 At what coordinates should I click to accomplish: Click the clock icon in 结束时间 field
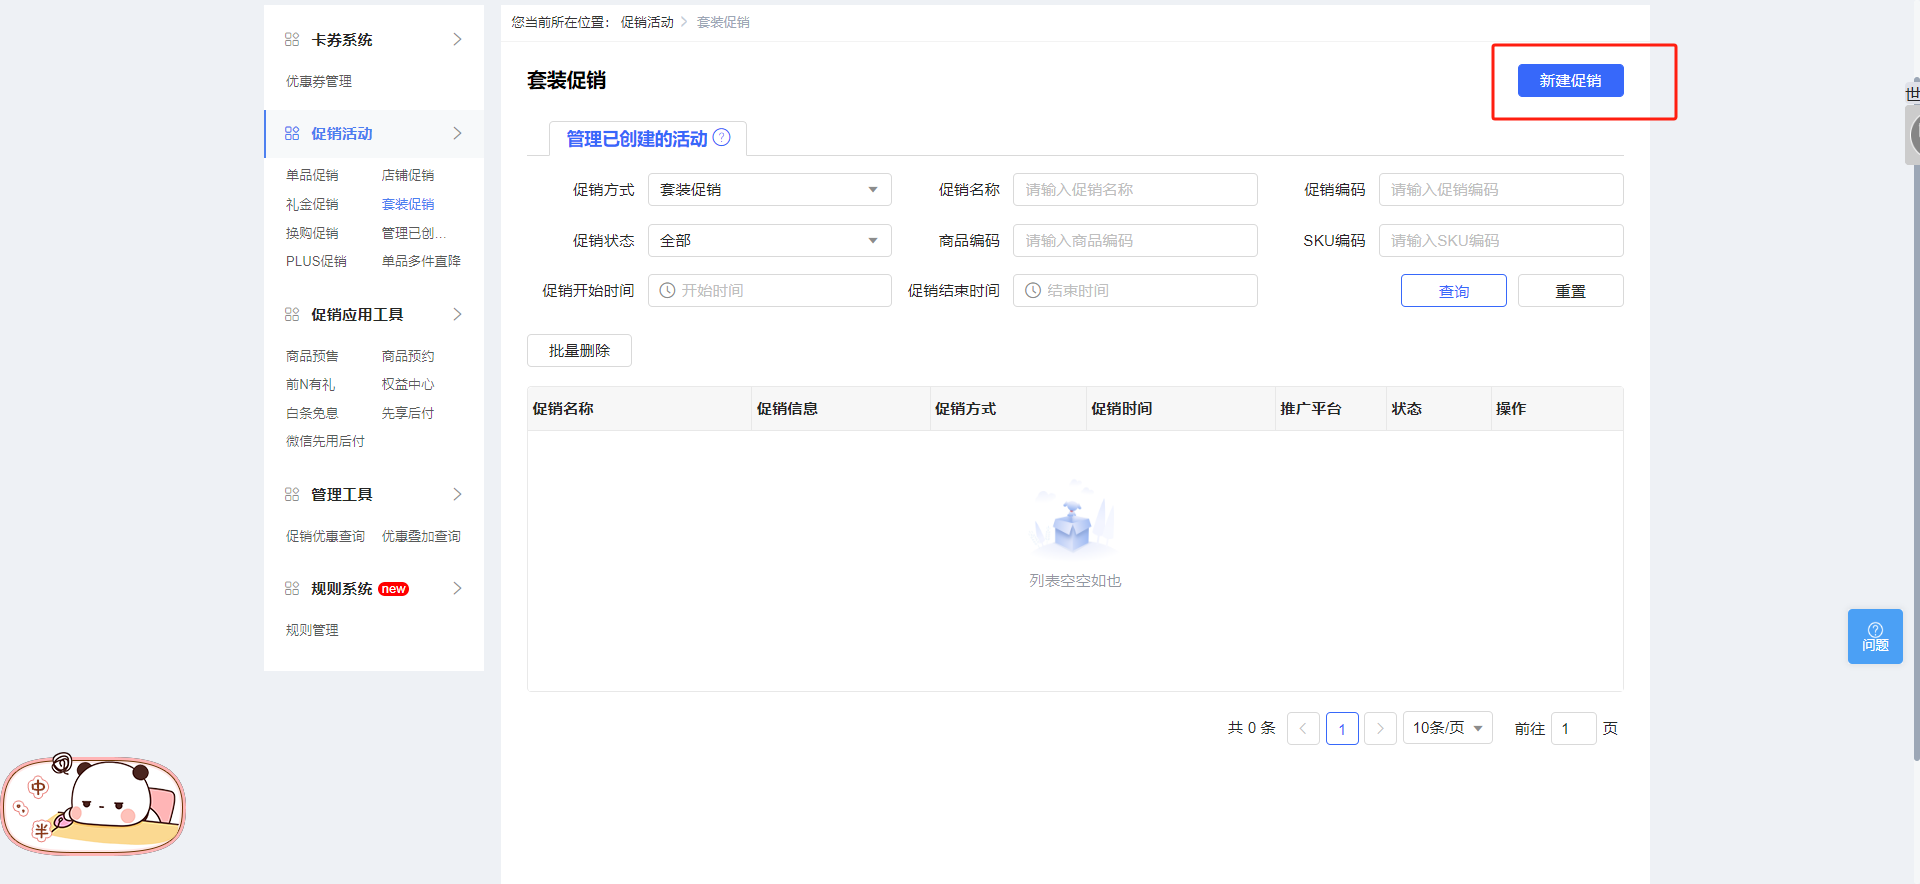click(x=1033, y=291)
